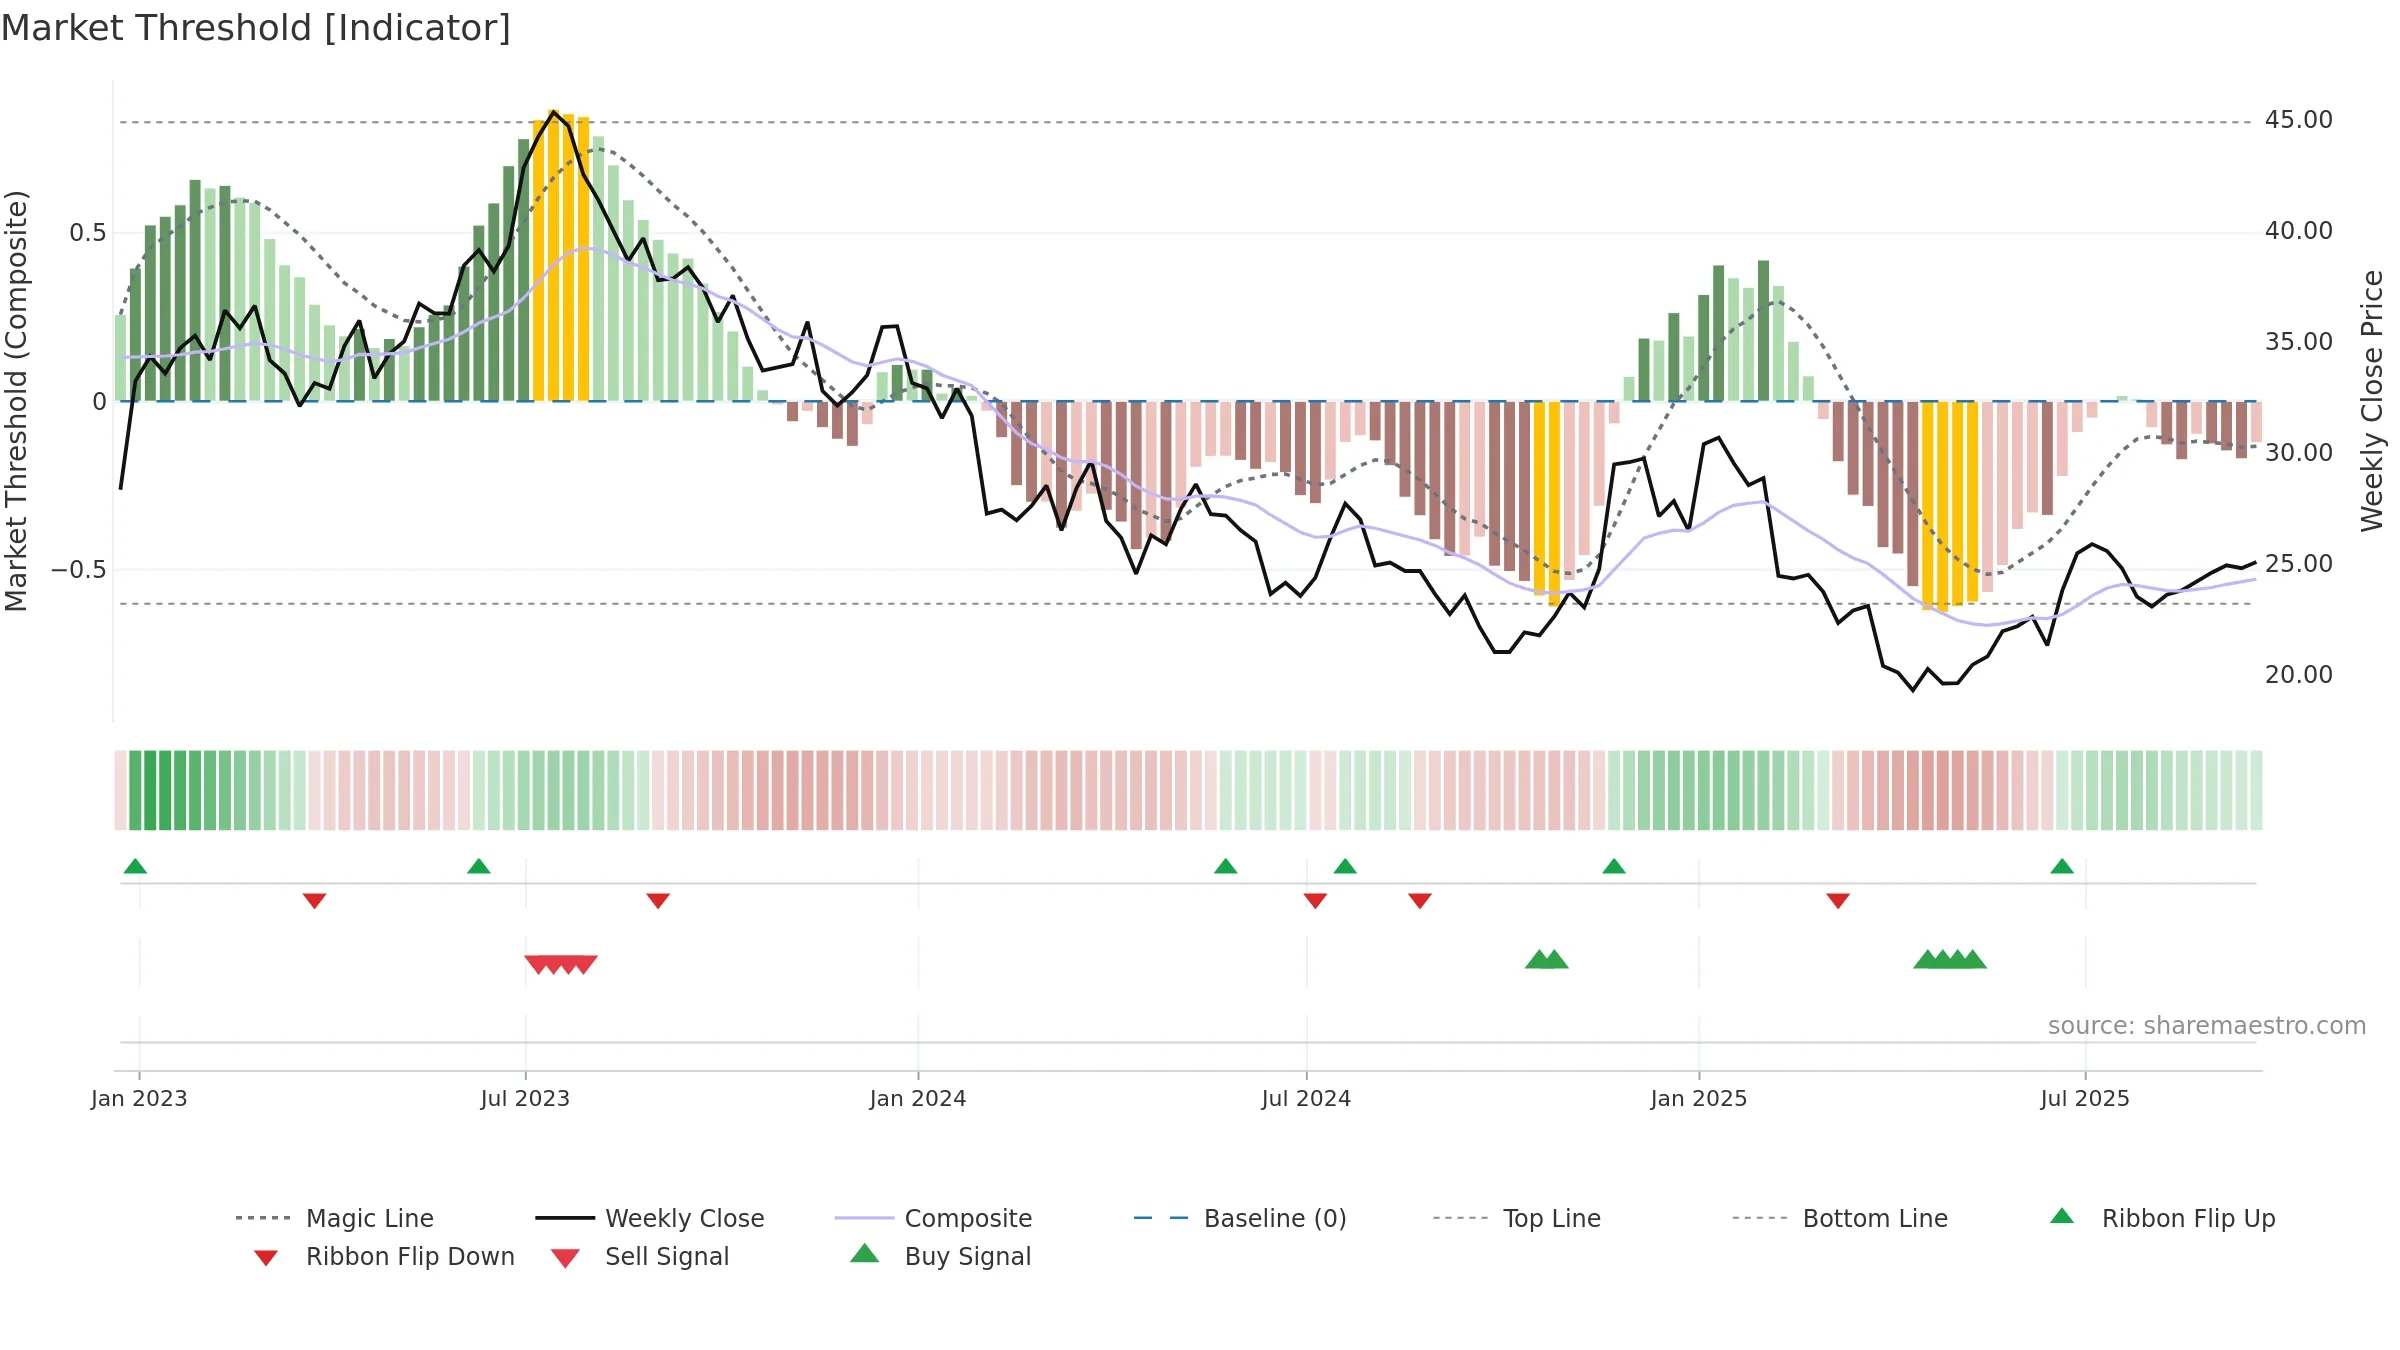Click the chart title Market Threshold [Indicator]
The width and height of the screenshot is (2400, 1350).
(256, 28)
